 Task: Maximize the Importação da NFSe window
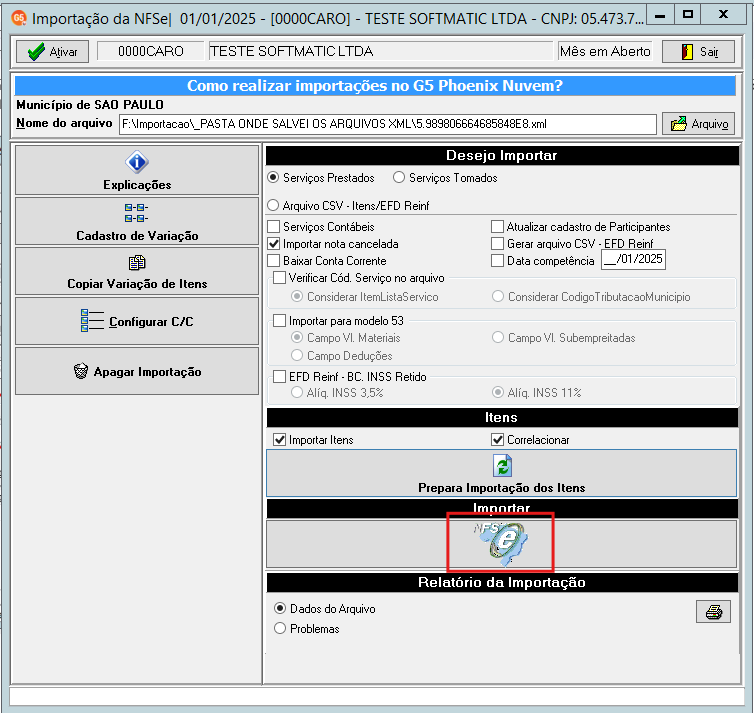pos(688,15)
